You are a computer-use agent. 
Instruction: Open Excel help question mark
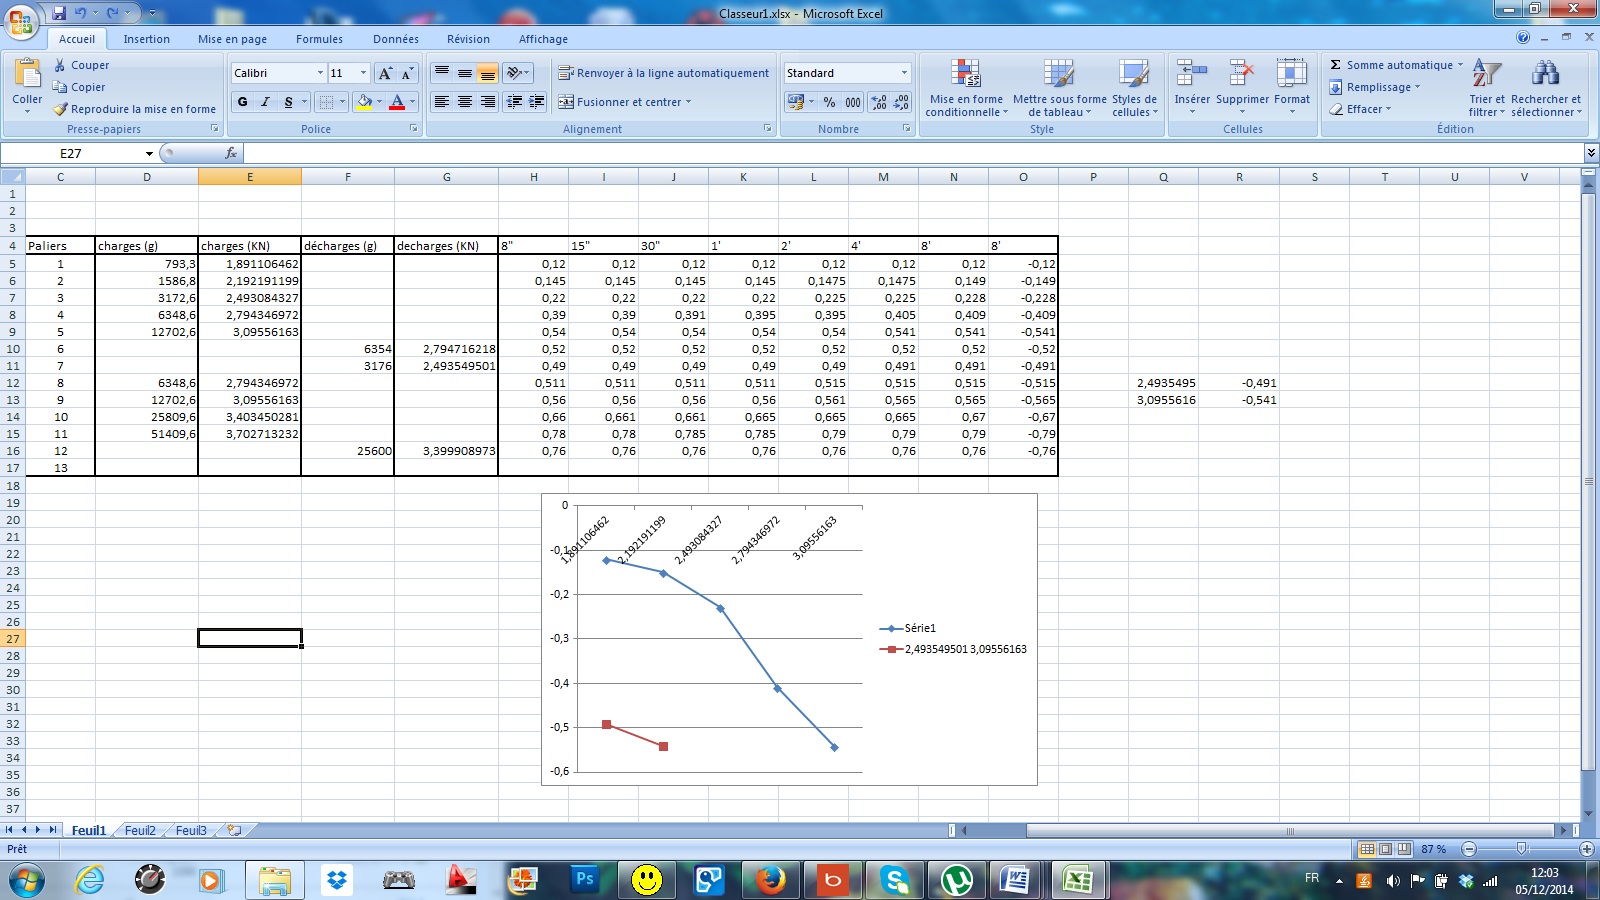pyautogui.click(x=1523, y=37)
